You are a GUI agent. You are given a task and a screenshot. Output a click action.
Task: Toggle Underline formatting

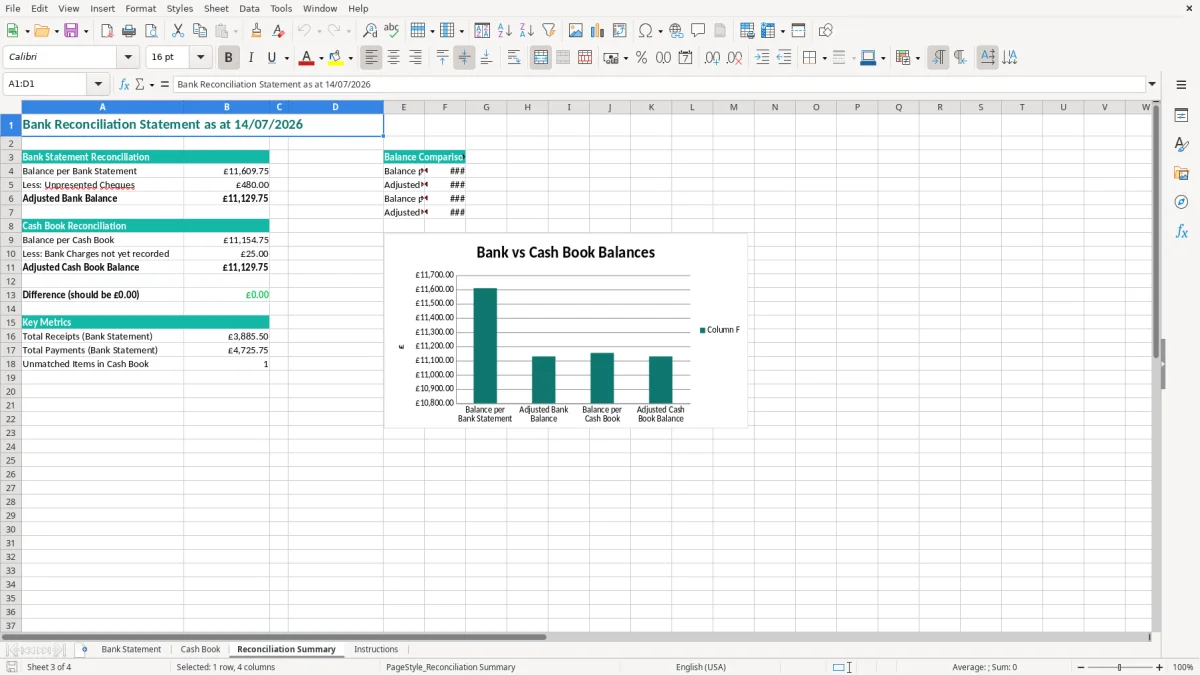coord(272,58)
